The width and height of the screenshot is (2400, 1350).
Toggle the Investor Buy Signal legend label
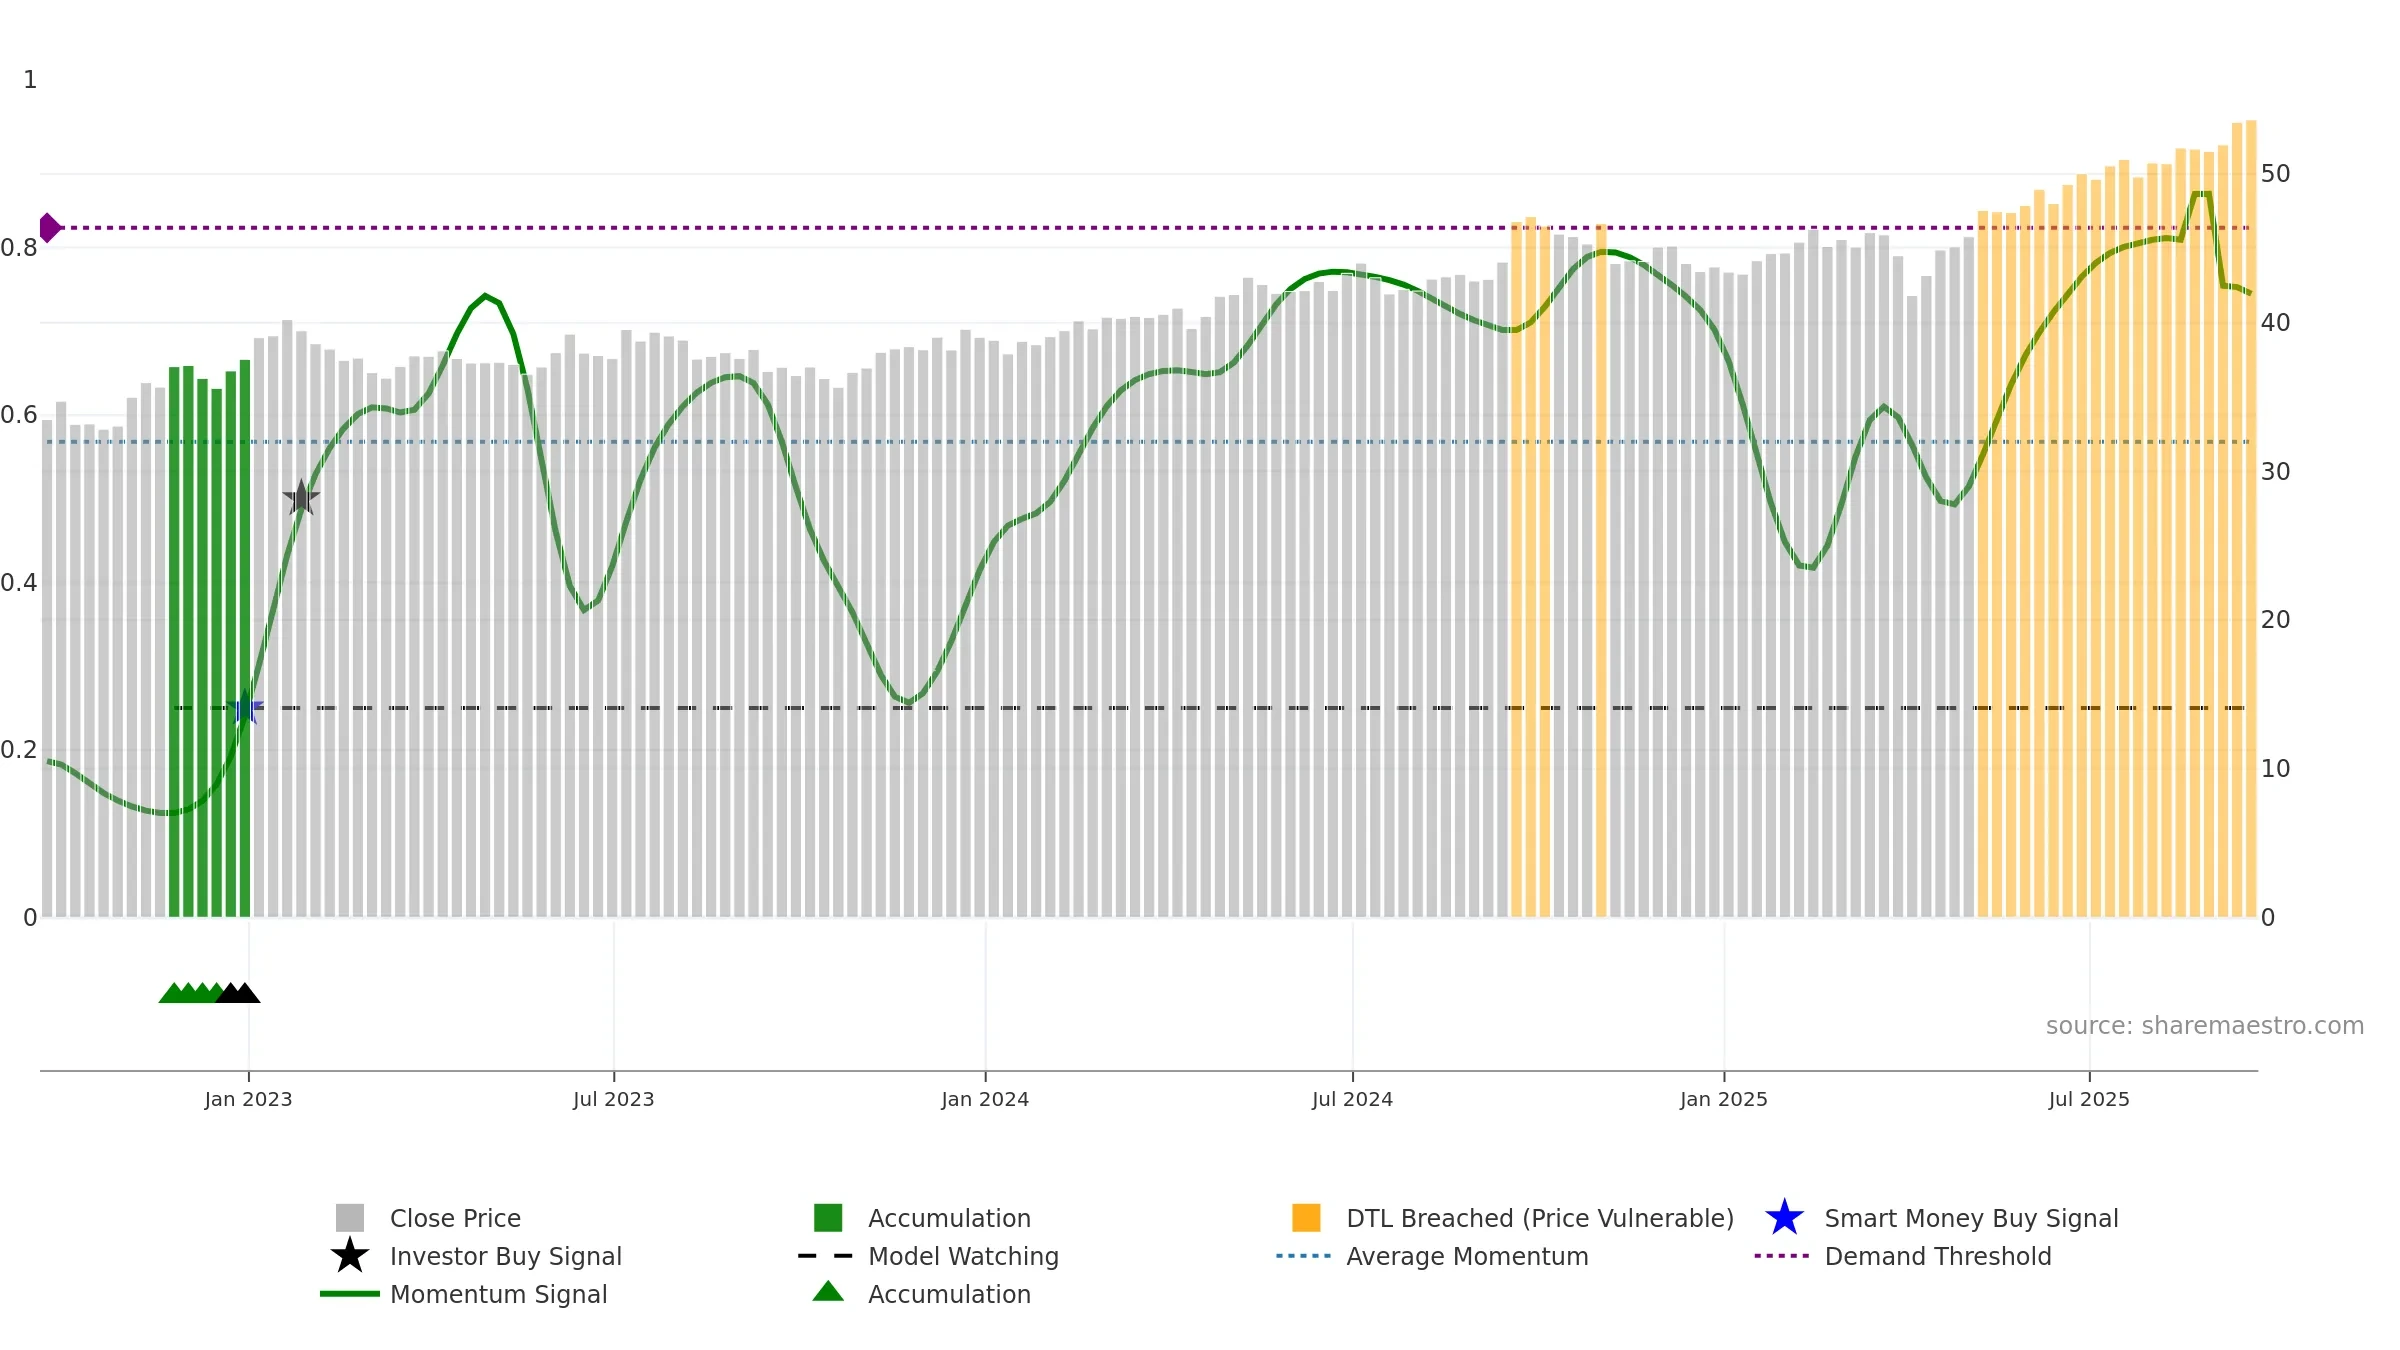pyautogui.click(x=506, y=1257)
